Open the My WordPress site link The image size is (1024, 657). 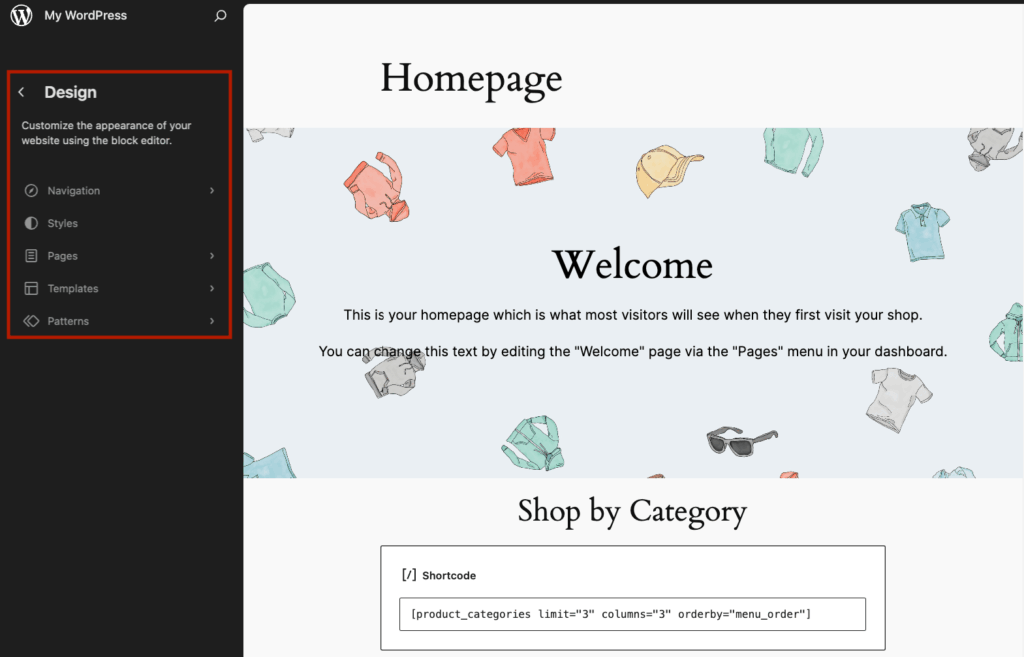point(85,15)
